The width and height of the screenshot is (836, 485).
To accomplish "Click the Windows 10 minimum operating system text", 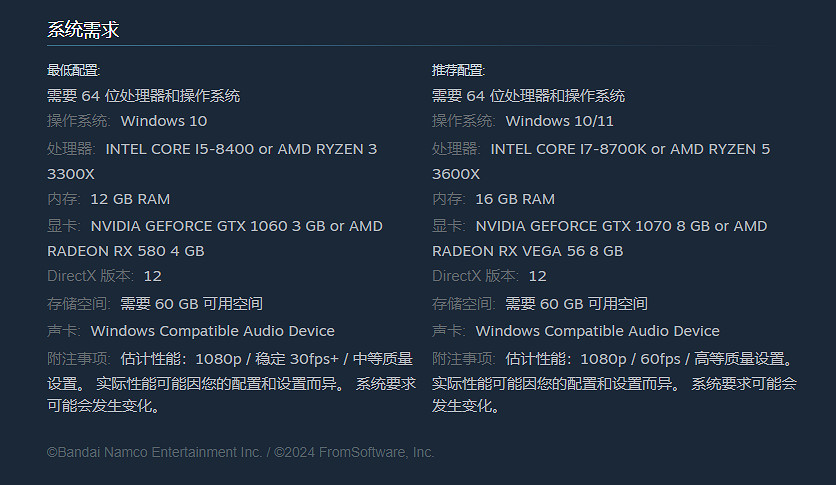I will pyautogui.click(x=163, y=121).
